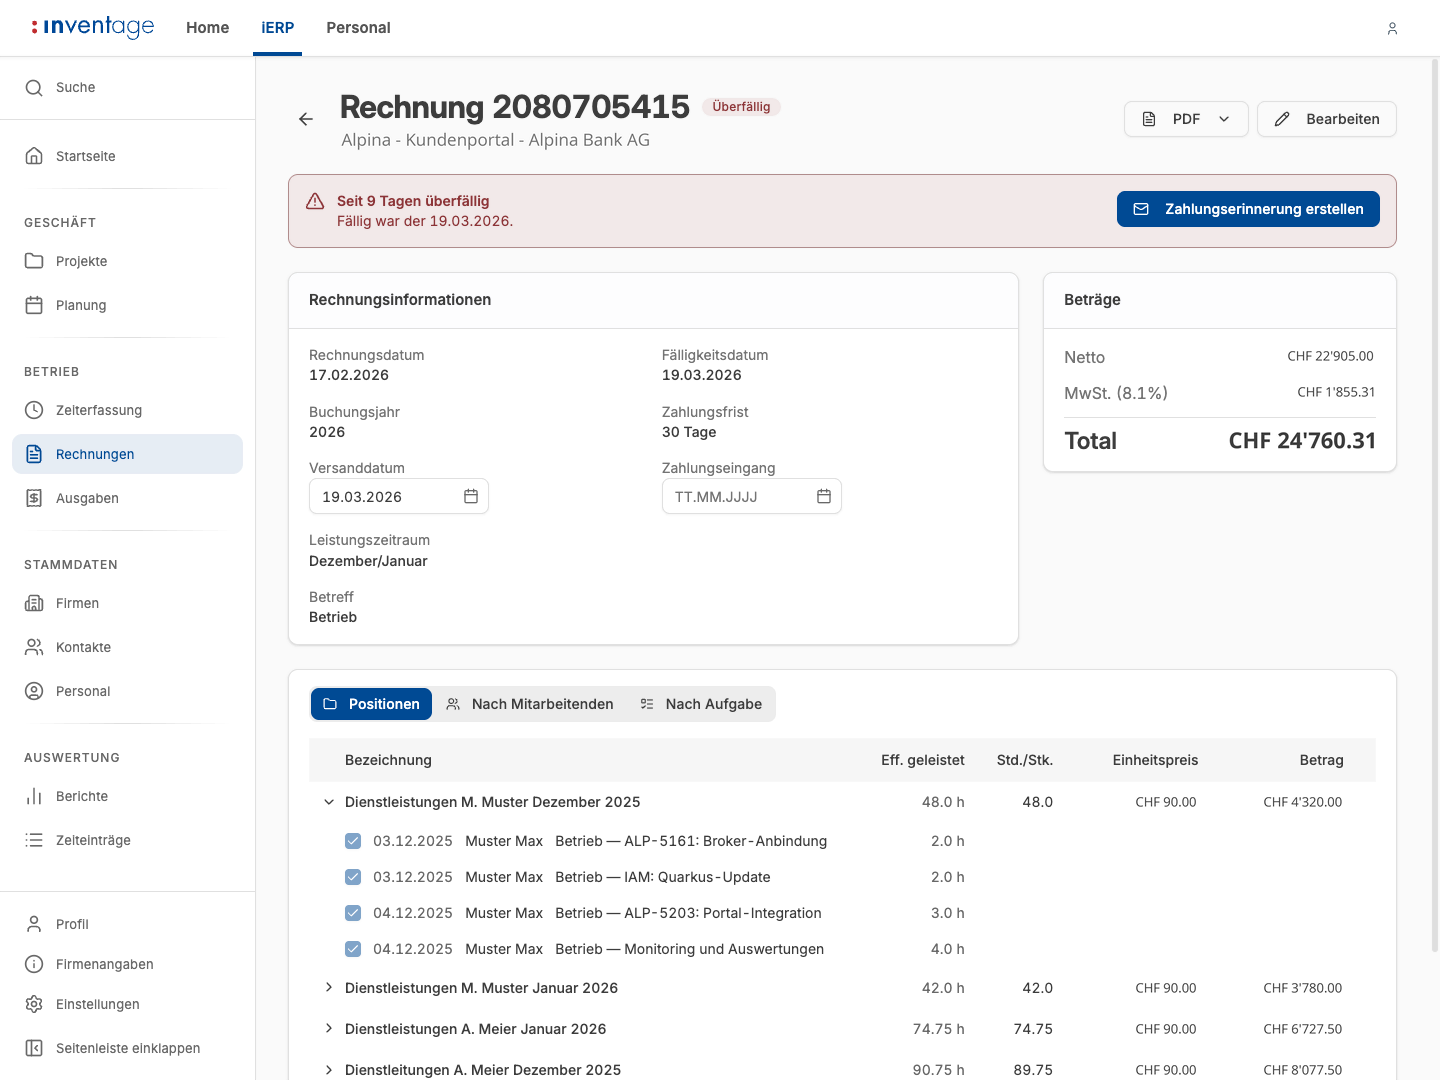Uncheck the Monitoring und Auswertungen entry

point(353,949)
